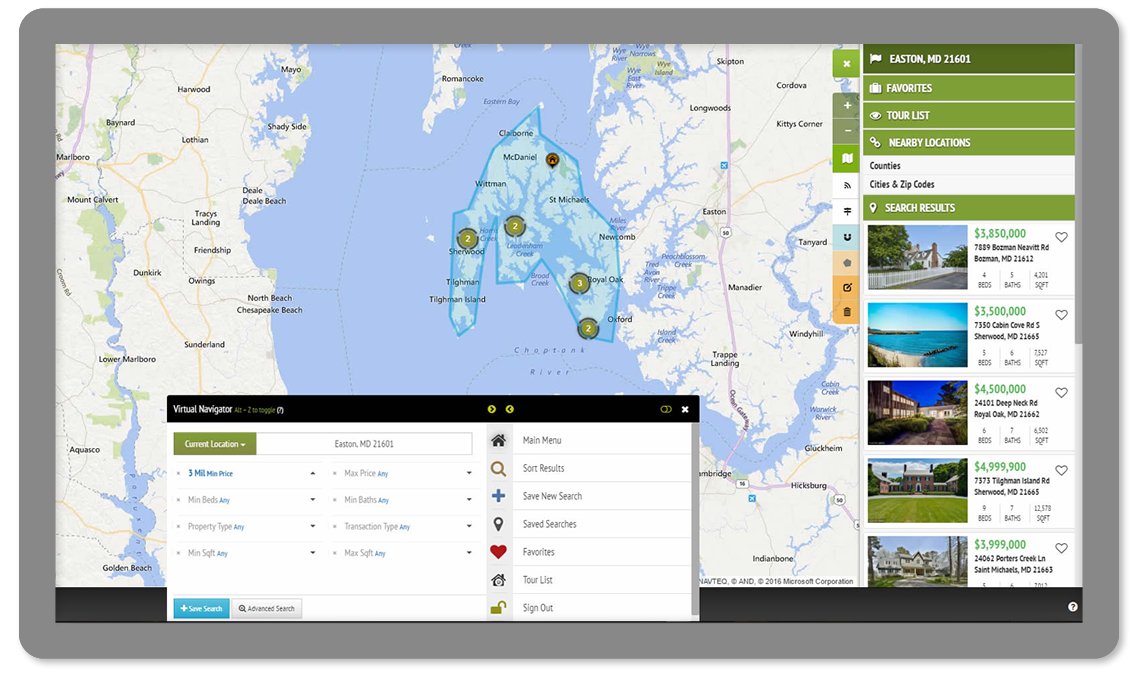
Task: Open the 24062 Porters Creek Ln photo
Action: coord(917,561)
